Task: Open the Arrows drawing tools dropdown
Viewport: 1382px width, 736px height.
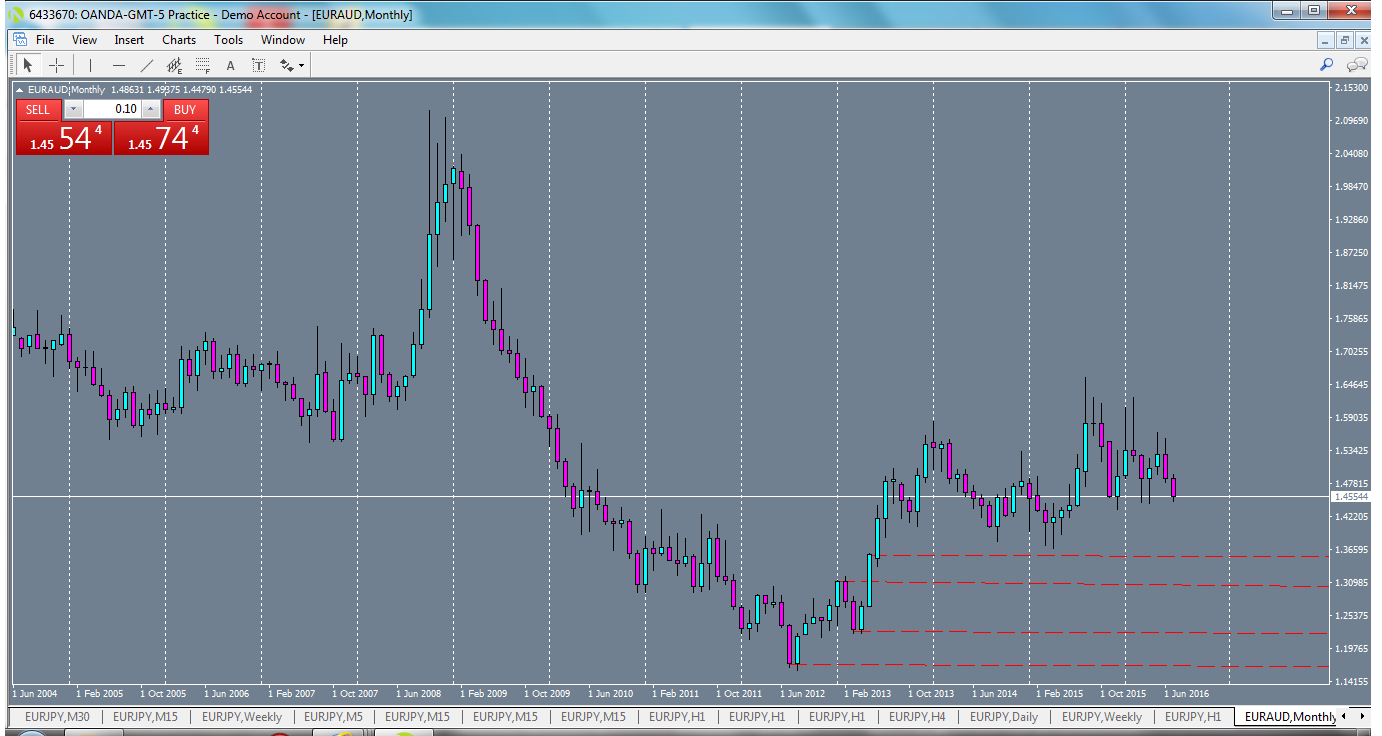Action: (x=289, y=64)
